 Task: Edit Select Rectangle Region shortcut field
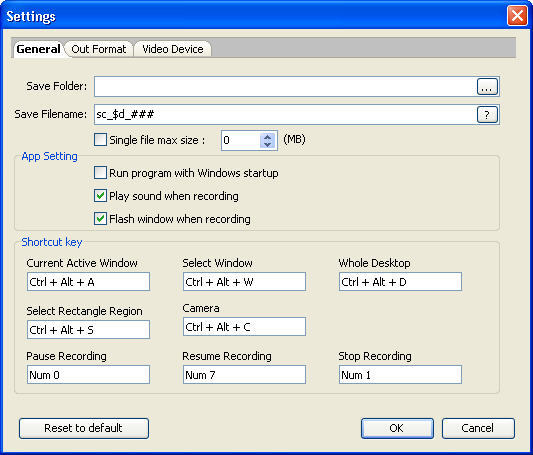88,330
